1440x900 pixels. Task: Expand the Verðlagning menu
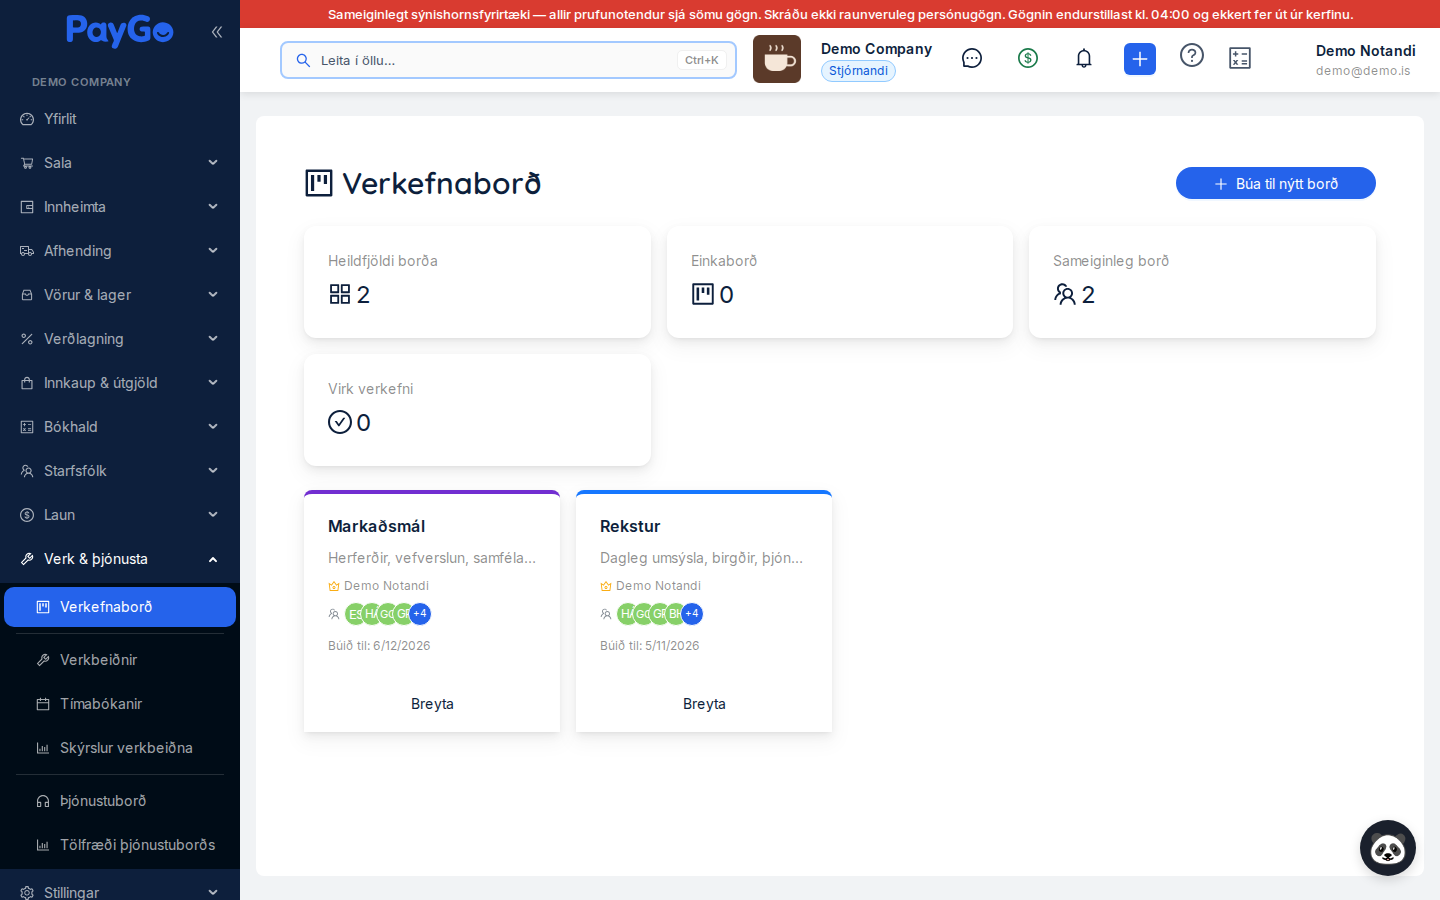[x=120, y=339]
